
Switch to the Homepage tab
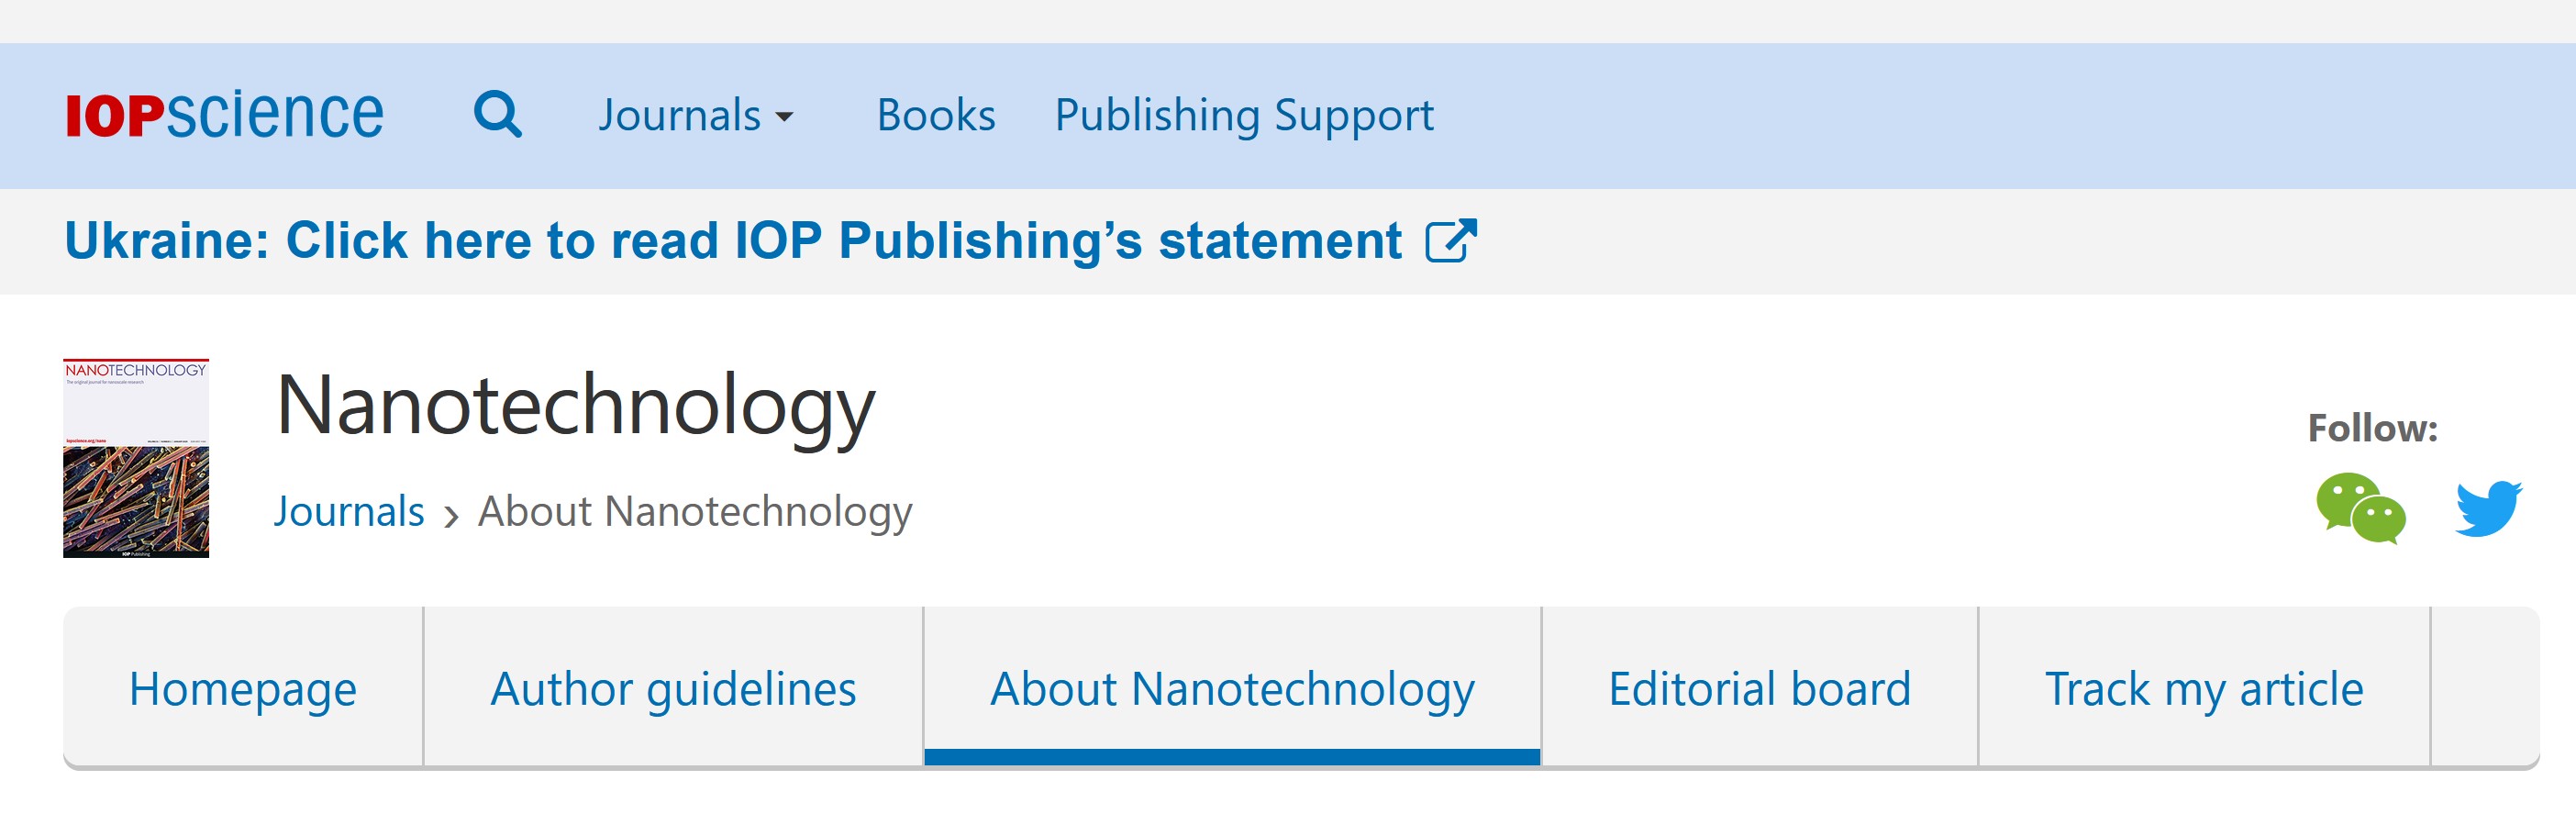pyautogui.click(x=243, y=689)
